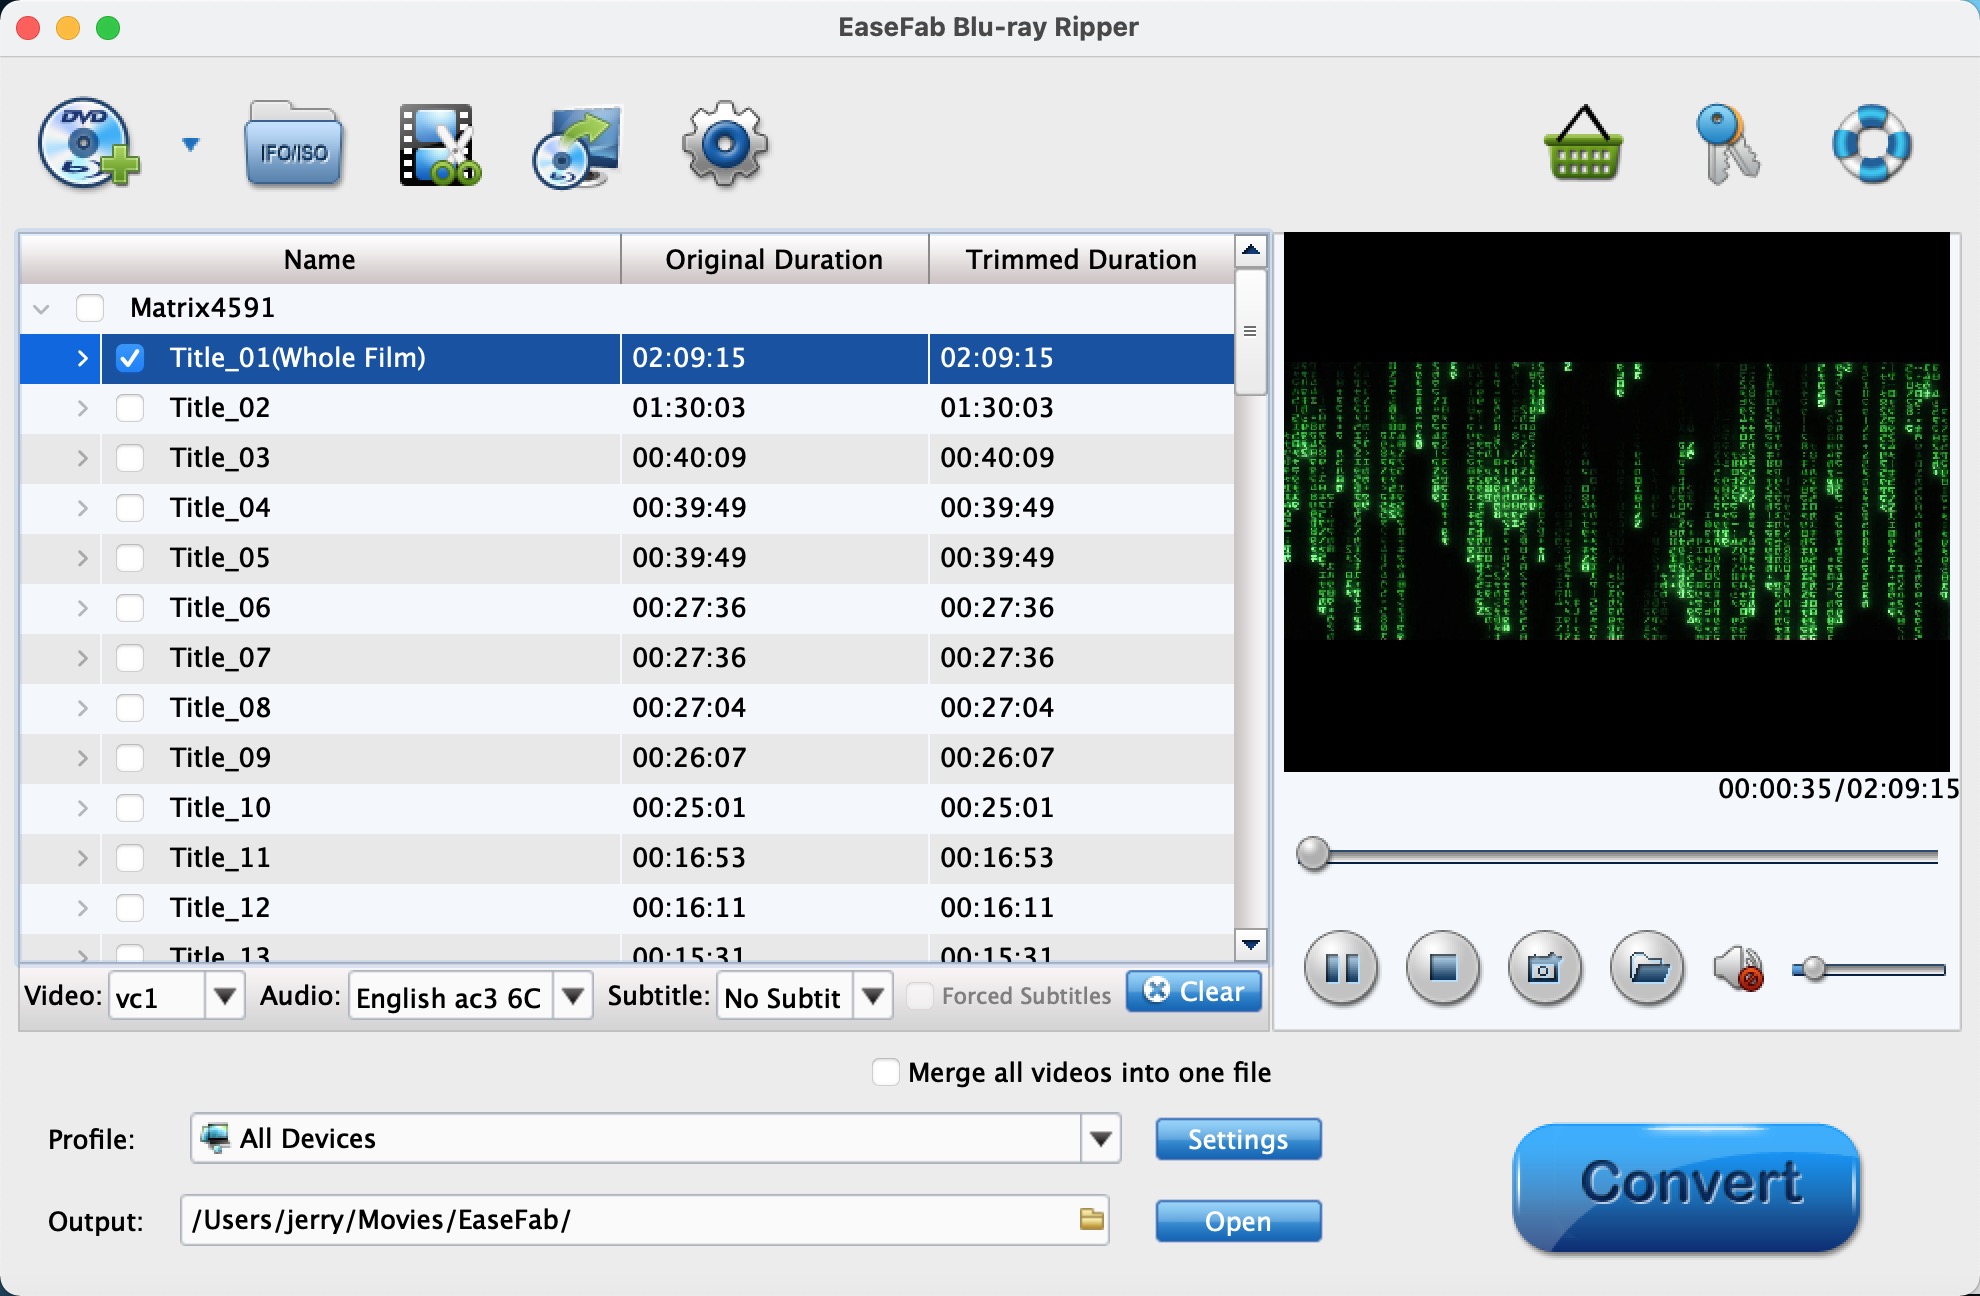The image size is (1980, 1296).
Task: Click the Output path field
Action: (x=645, y=1220)
